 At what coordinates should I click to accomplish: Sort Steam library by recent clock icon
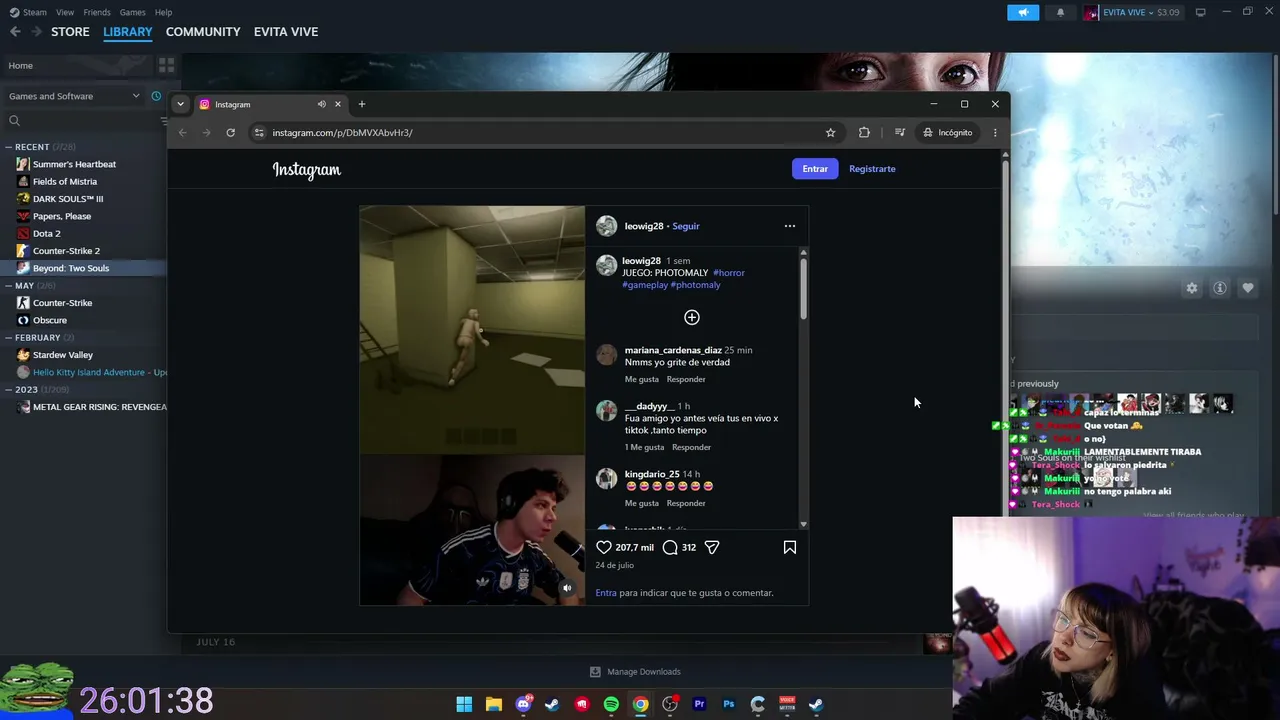click(156, 96)
